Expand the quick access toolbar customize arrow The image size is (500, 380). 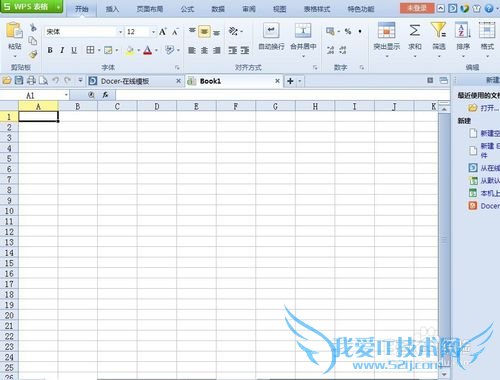pyautogui.click(x=80, y=80)
